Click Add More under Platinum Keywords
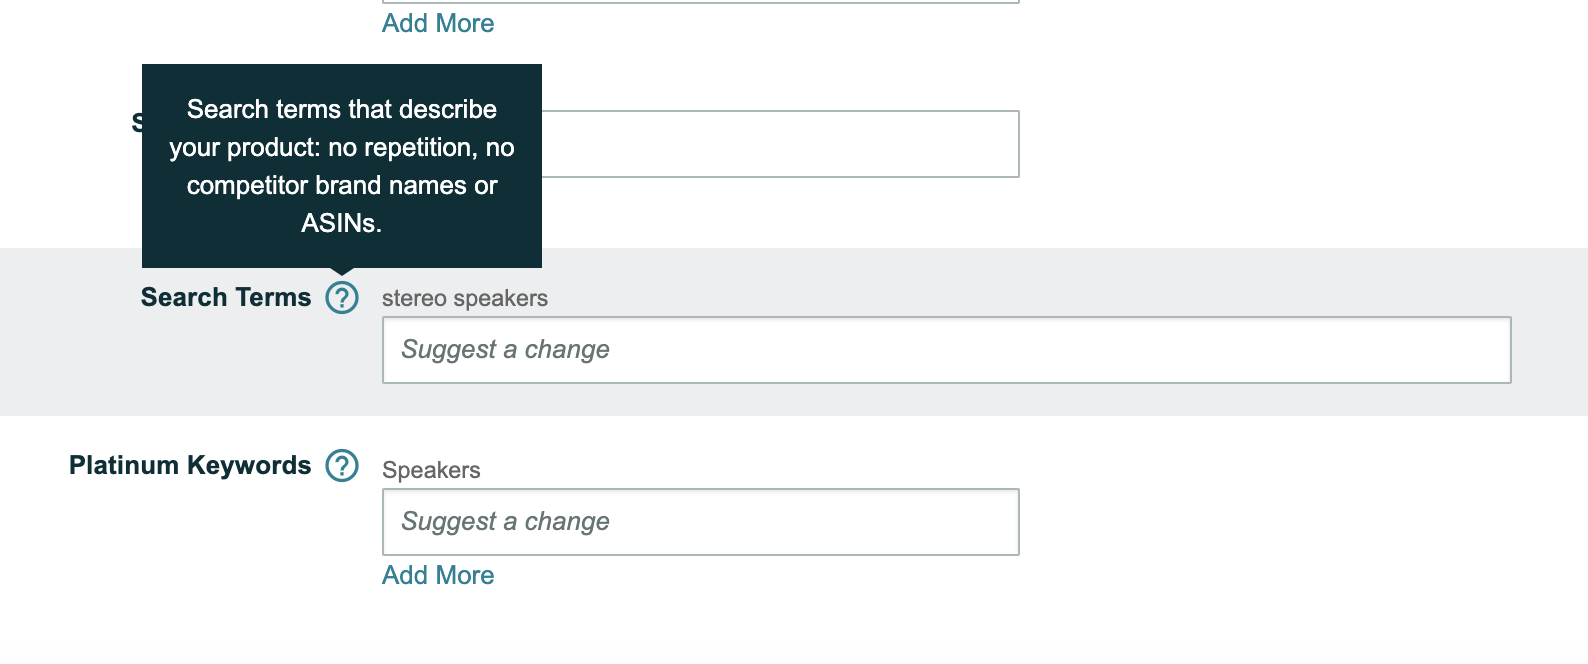1588x664 pixels. 438,576
